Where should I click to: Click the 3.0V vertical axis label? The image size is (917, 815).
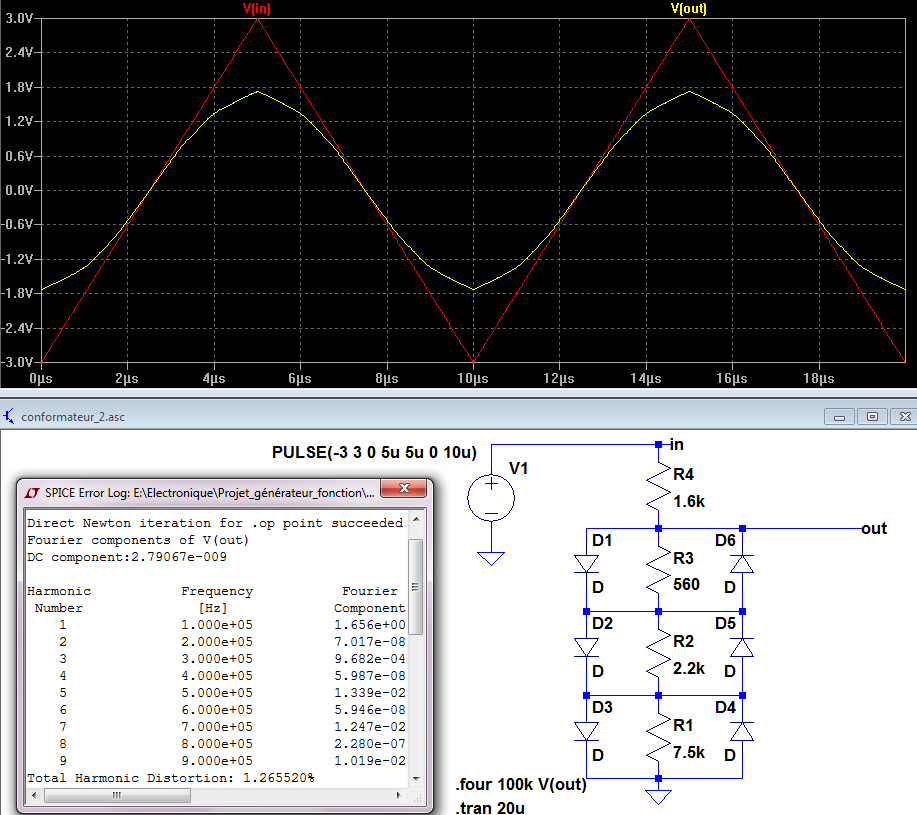tap(19, 18)
